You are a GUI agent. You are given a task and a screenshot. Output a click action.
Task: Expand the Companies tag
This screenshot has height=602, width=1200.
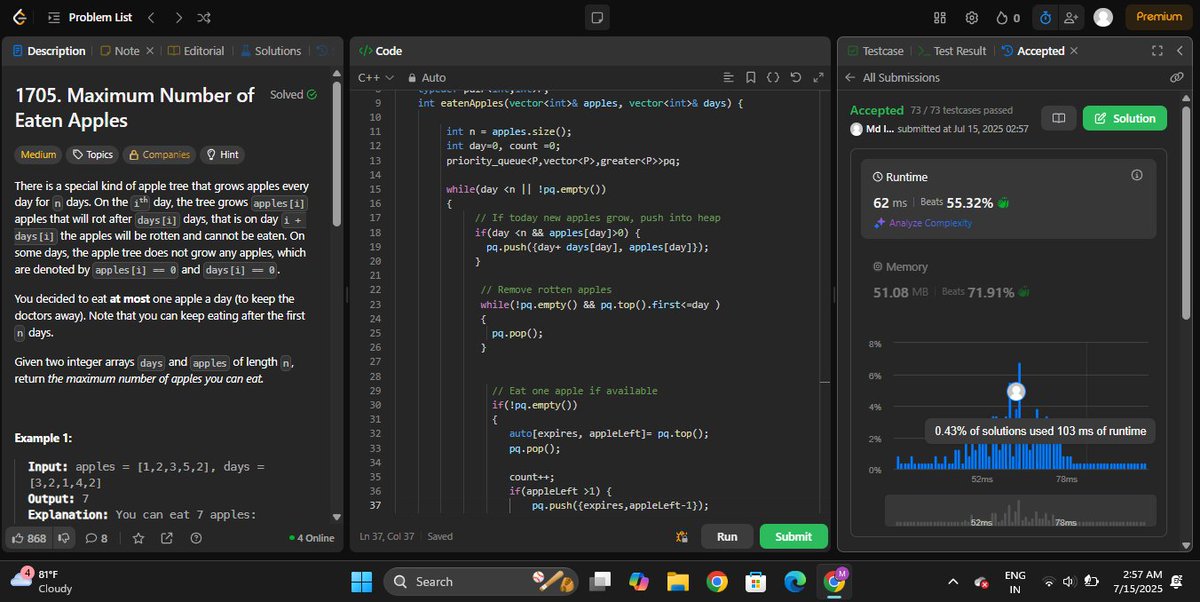(x=160, y=155)
